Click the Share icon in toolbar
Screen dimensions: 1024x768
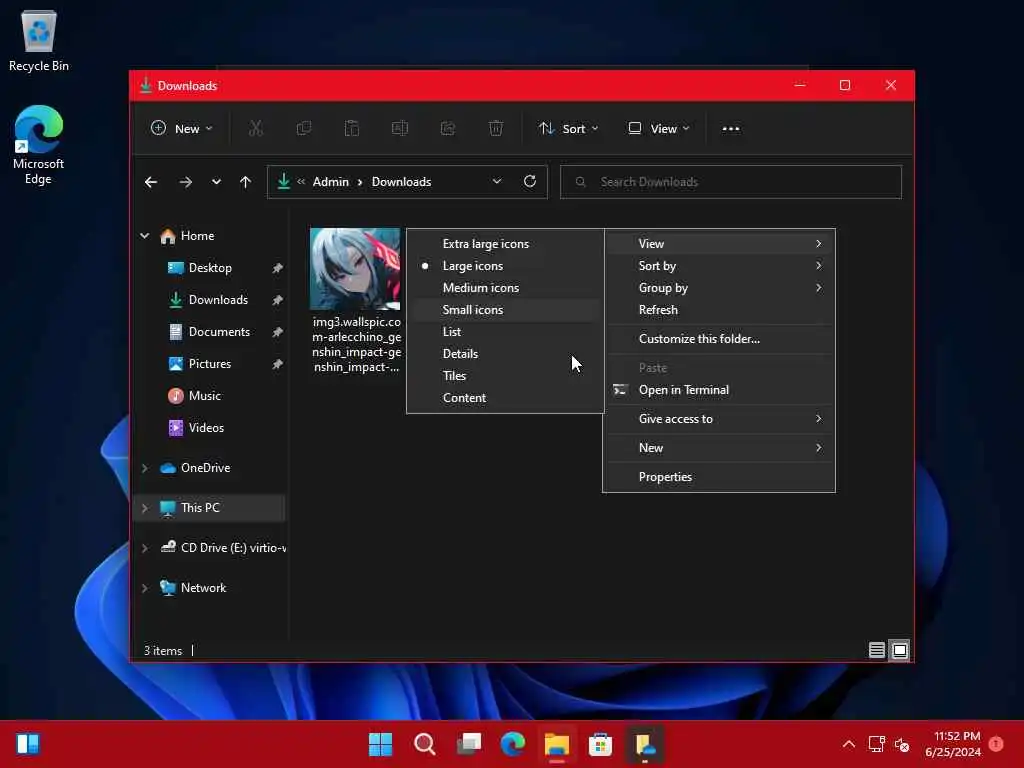448,129
